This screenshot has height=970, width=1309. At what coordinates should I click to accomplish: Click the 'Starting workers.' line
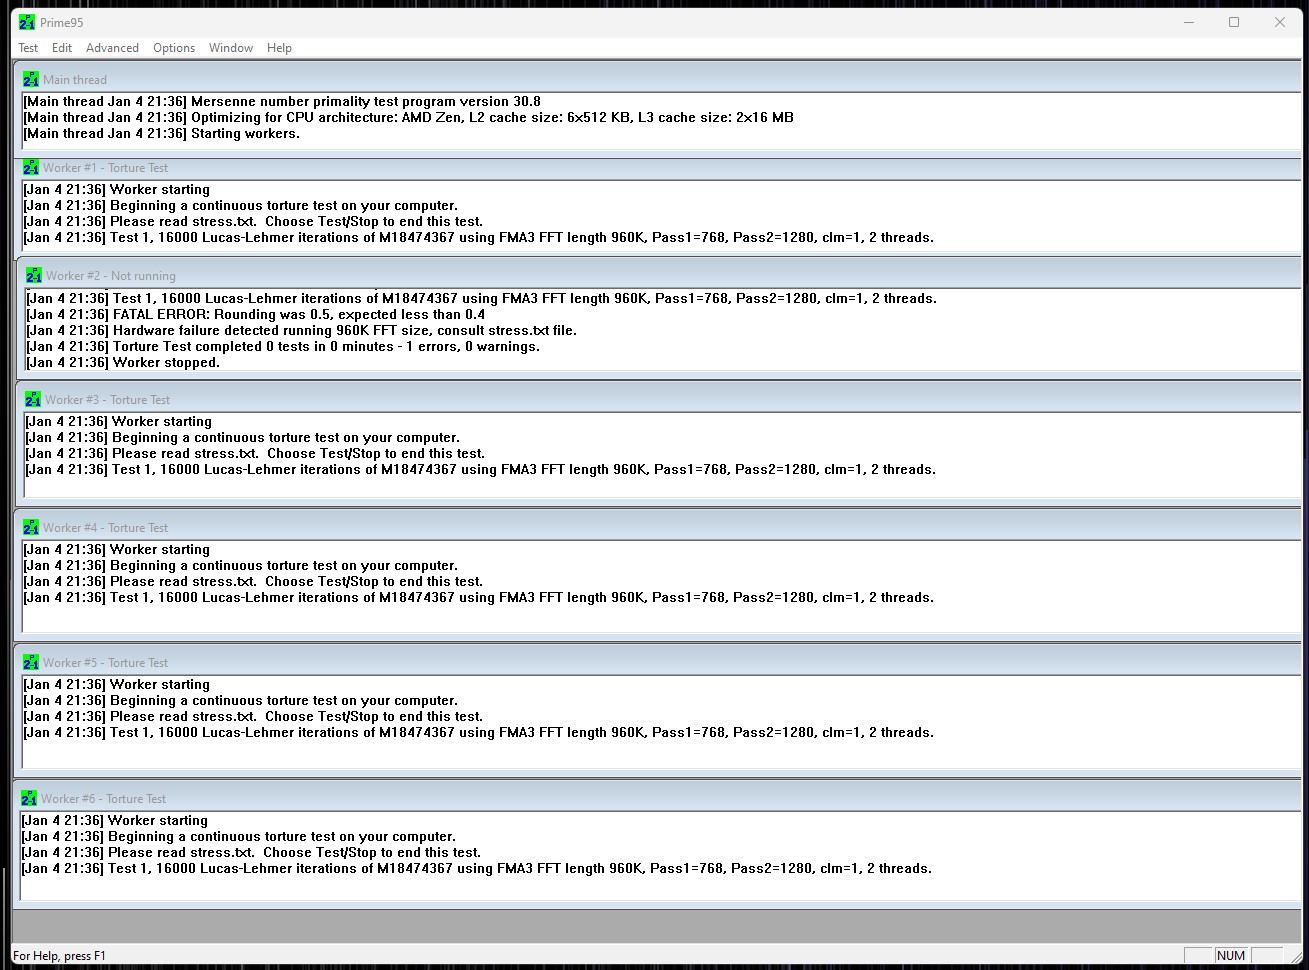tap(161, 133)
